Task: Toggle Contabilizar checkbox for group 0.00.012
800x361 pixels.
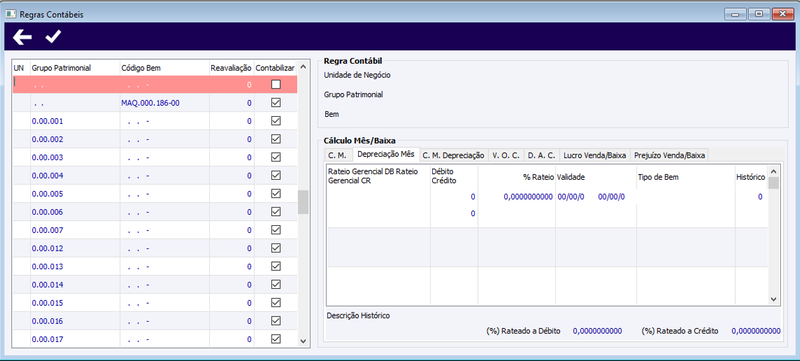Action: pyautogui.click(x=276, y=248)
